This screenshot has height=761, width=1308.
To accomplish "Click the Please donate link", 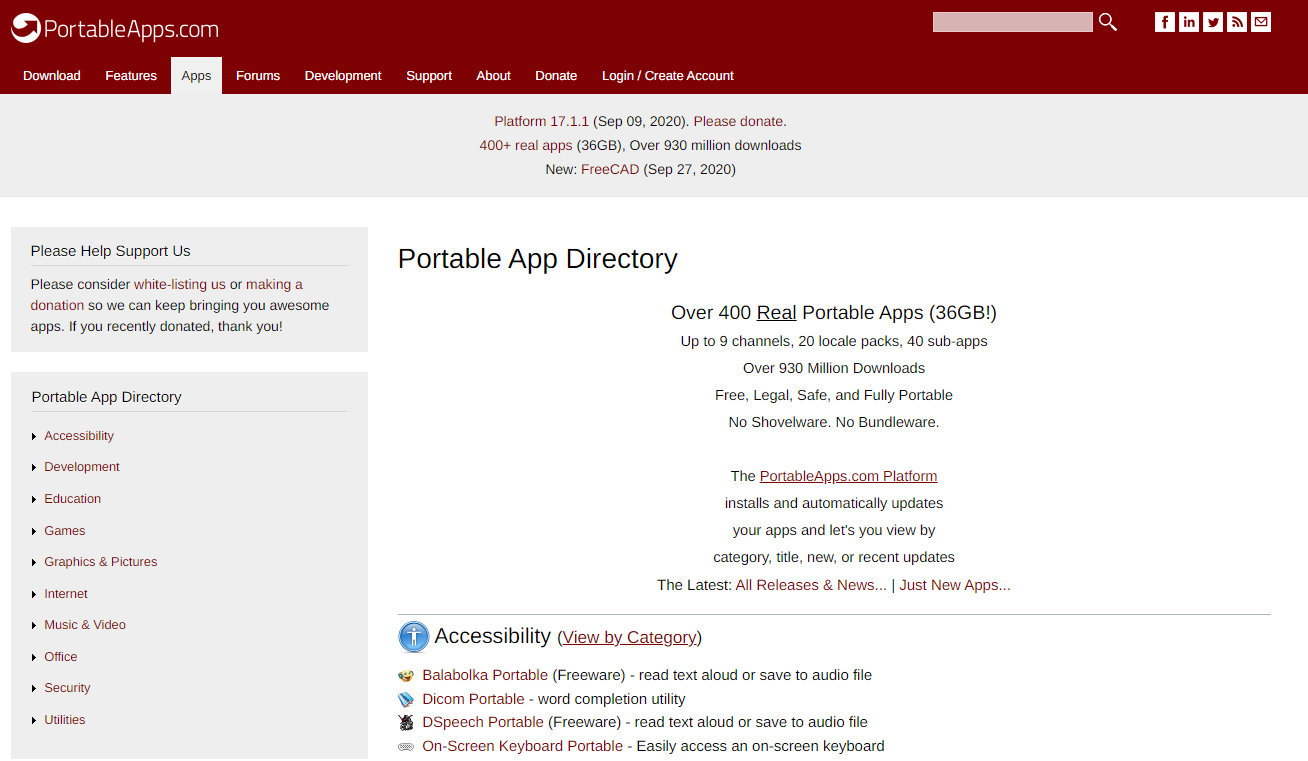I will pyautogui.click(x=738, y=121).
